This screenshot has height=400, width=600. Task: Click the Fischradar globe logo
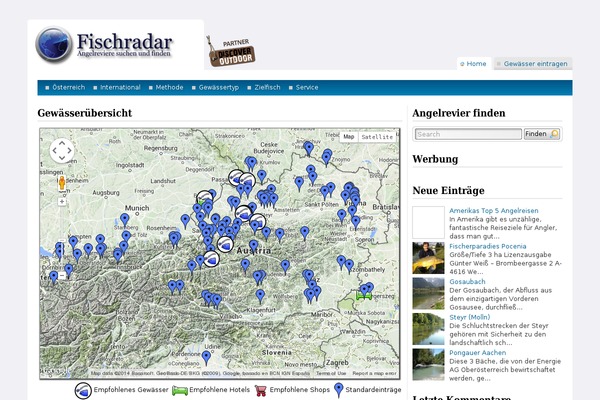(x=54, y=44)
